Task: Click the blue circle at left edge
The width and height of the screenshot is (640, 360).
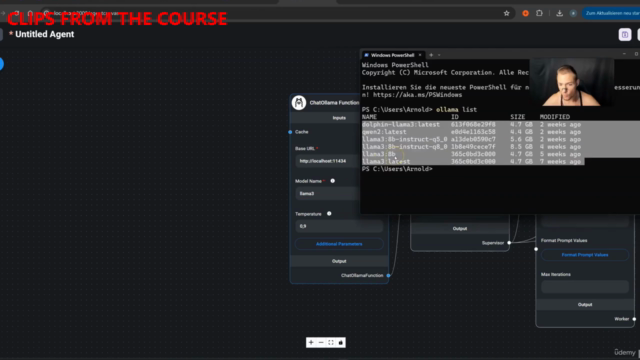Action: pyautogui.click(x=1, y=64)
